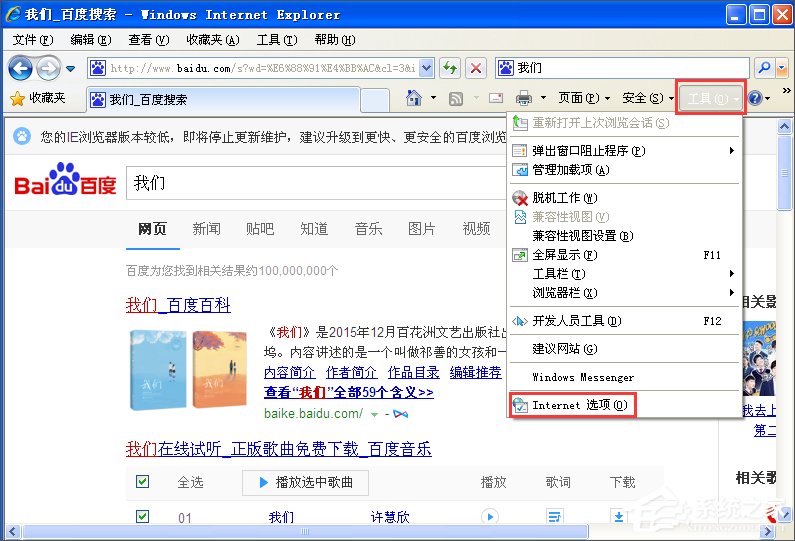Uncheck the checkbox for song 01

pyautogui.click(x=142, y=517)
